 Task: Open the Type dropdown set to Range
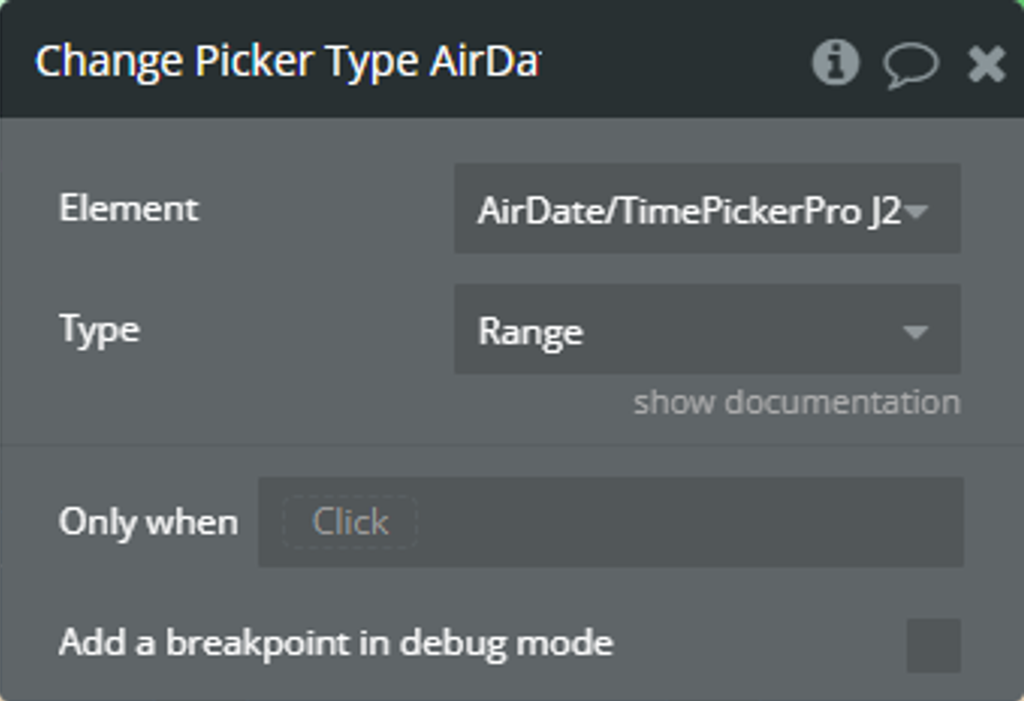[x=707, y=329]
